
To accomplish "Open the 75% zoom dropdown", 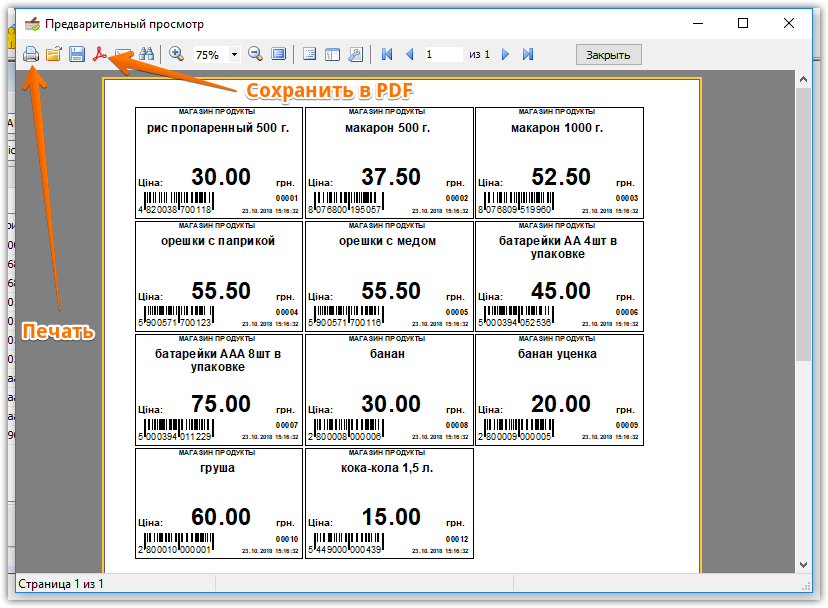I will [235, 54].
